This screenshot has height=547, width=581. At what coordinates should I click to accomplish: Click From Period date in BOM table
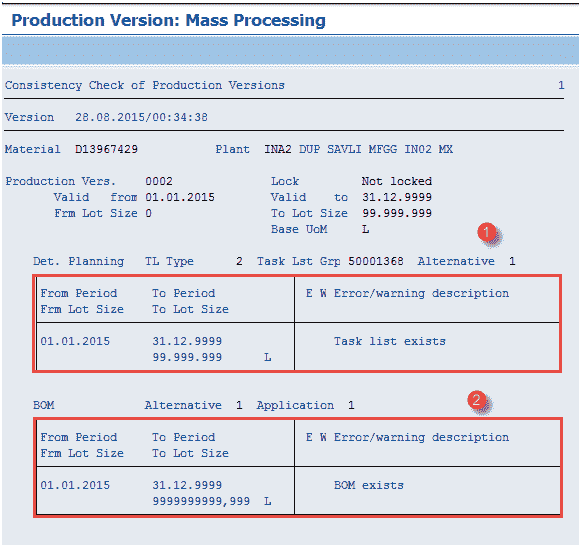point(75,485)
